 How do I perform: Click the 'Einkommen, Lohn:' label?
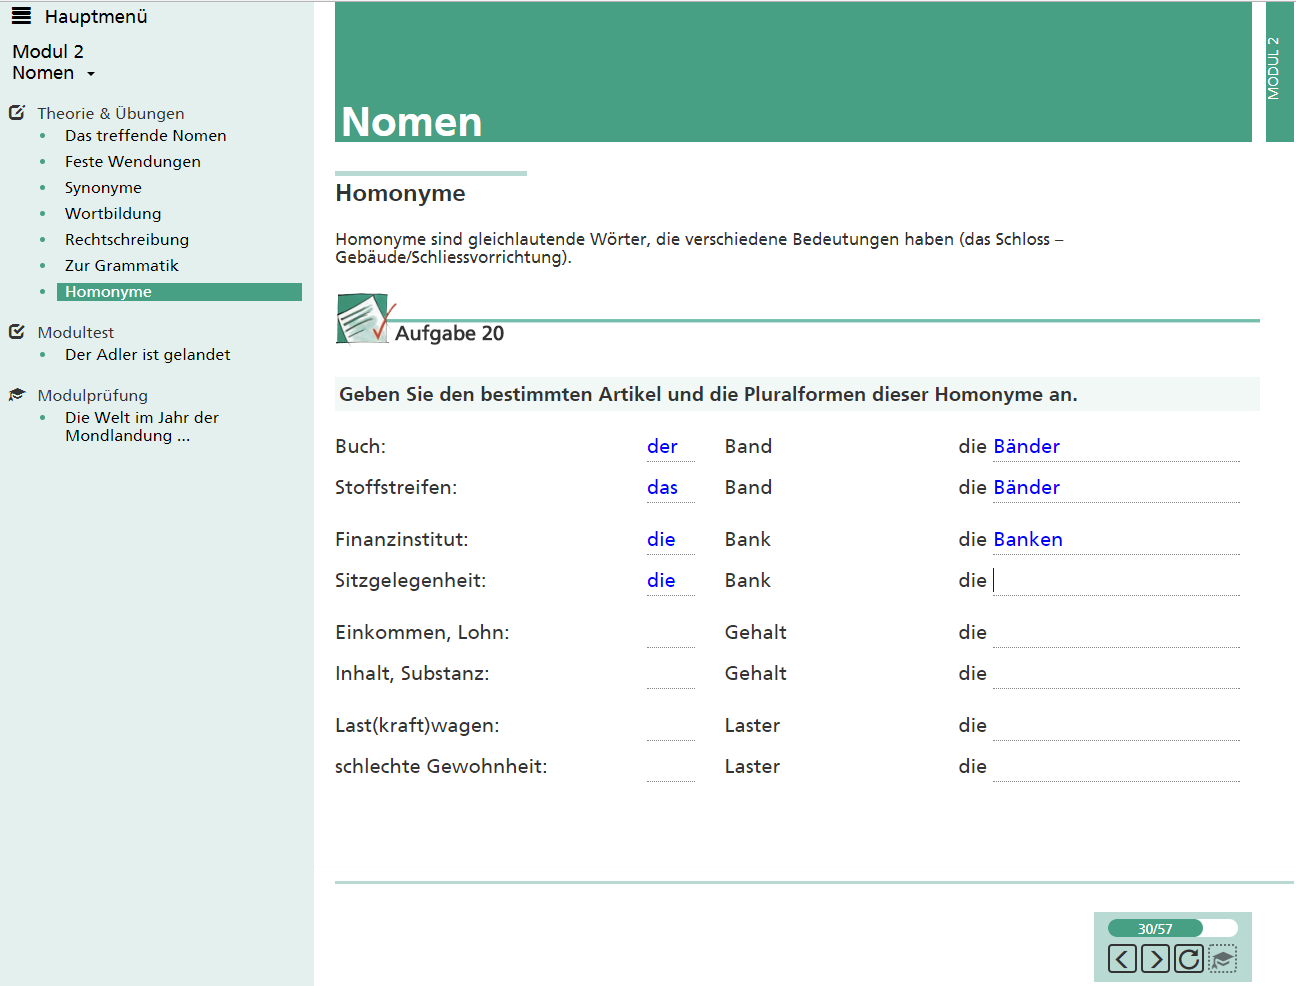pos(422,633)
